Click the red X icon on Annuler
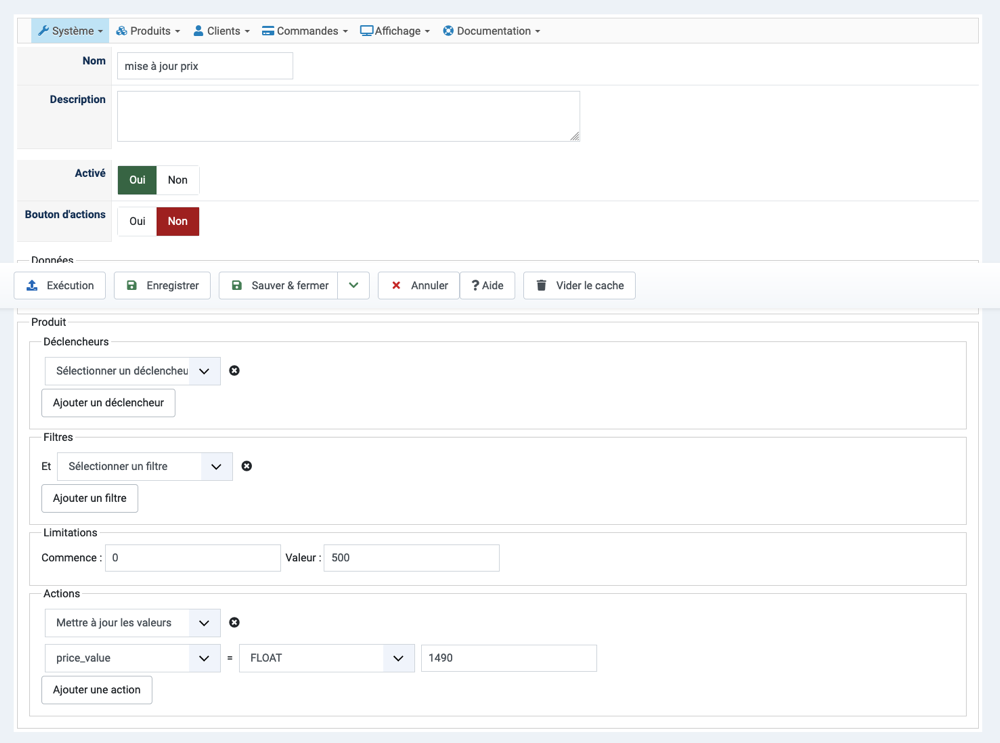1000x743 pixels. (x=396, y=285)
